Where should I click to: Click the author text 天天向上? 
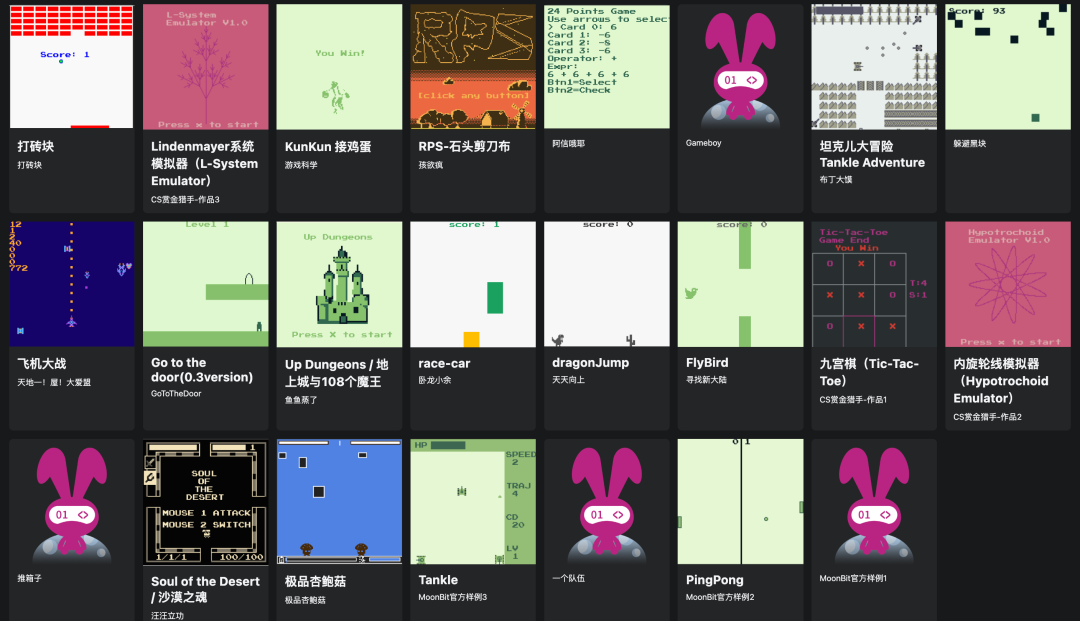point(568,380)
